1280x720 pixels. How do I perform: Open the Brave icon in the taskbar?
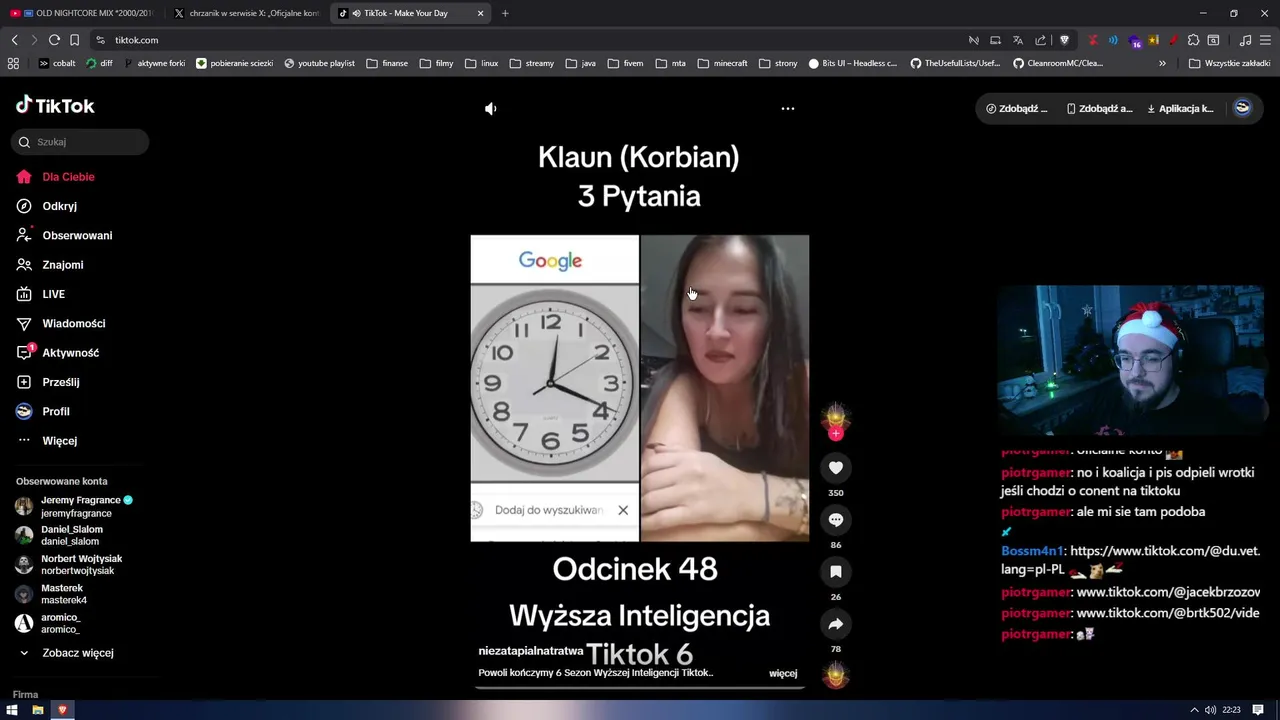[x=62, y=710]
